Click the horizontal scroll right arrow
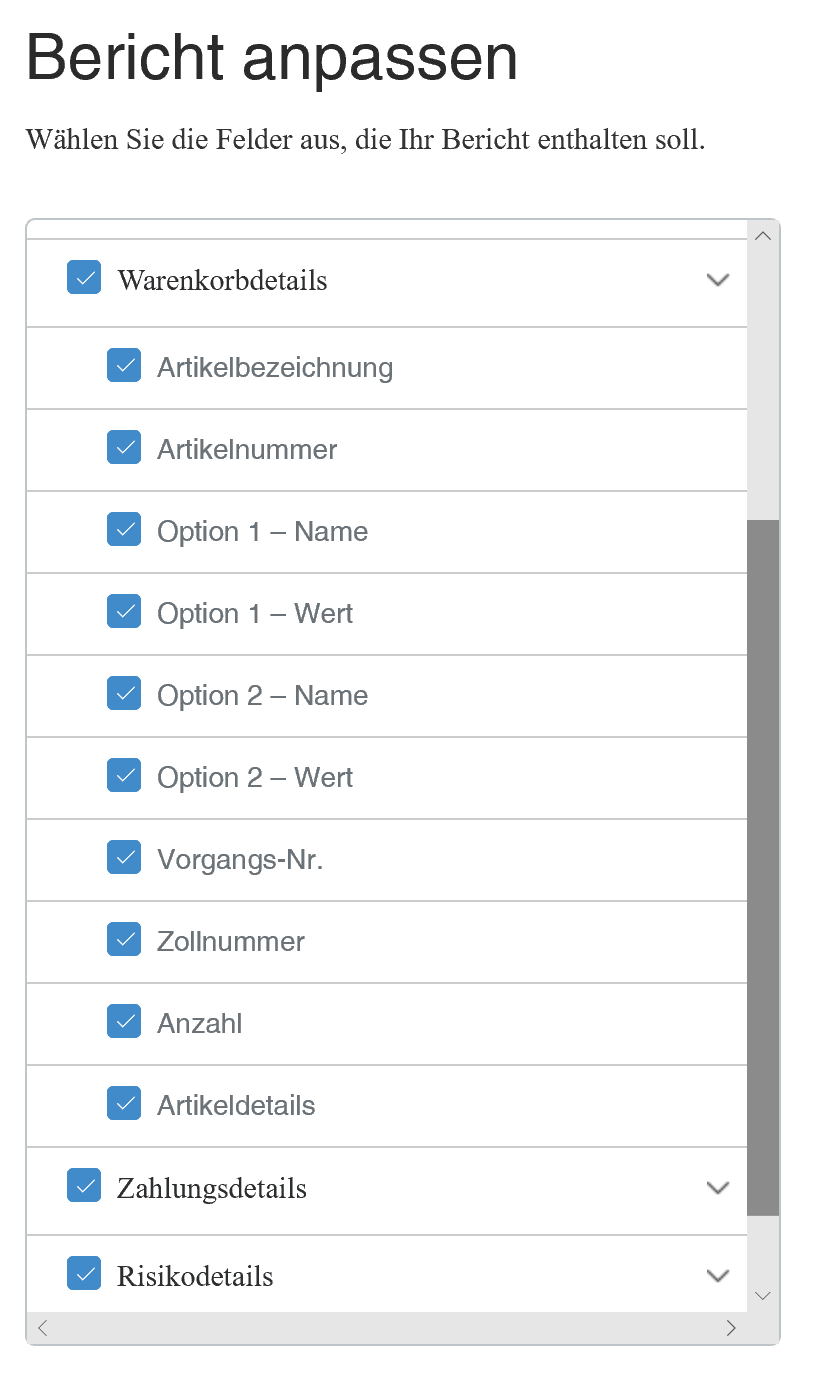The width and height of the screenshot is (821, 1377). (731, 1328)
